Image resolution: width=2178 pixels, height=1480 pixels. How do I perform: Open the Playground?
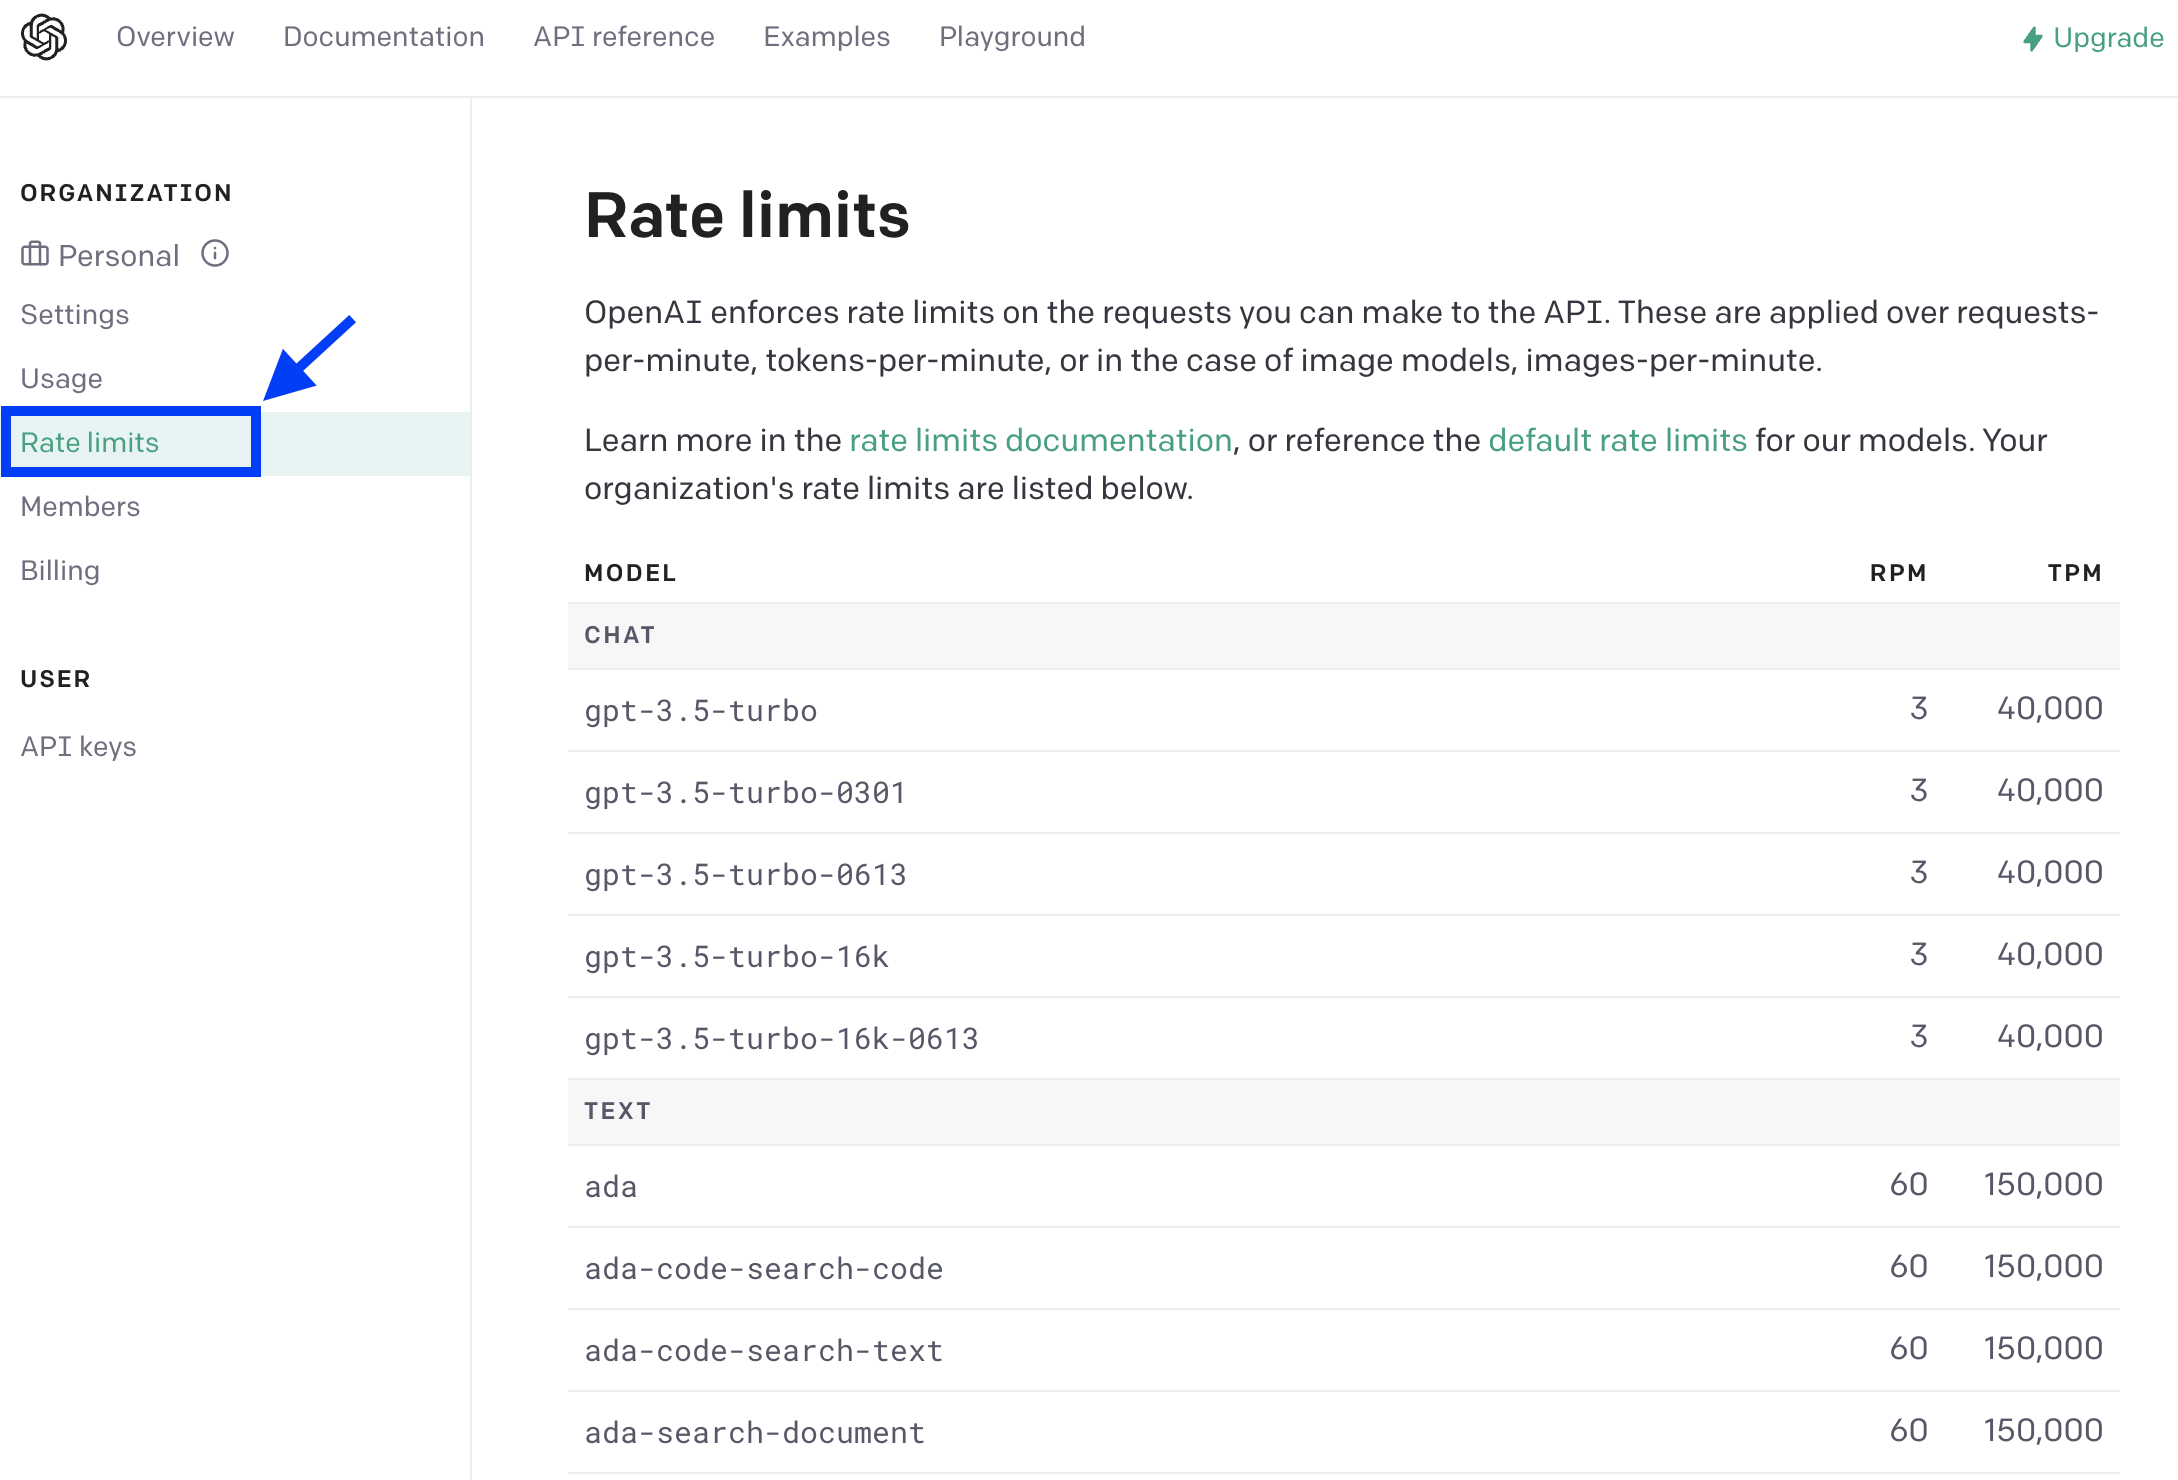tap(1011, 37)
